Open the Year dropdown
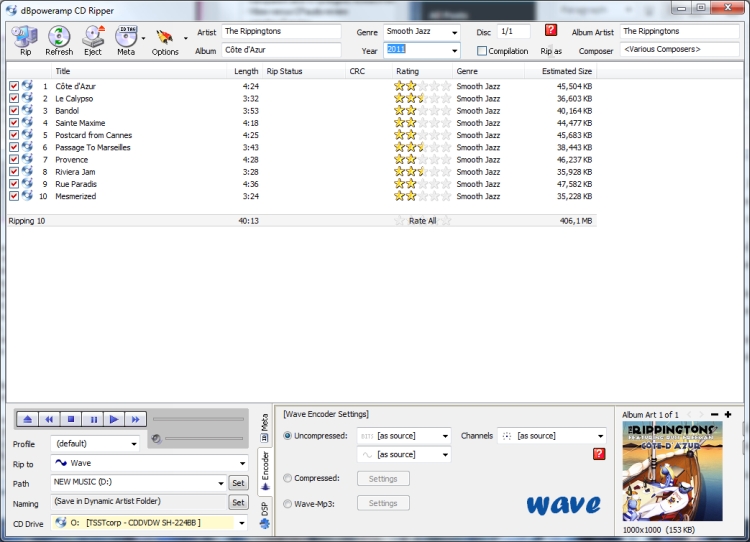This screenshot has height=542, width=750. pyautogui.click(x=454, y=51)
